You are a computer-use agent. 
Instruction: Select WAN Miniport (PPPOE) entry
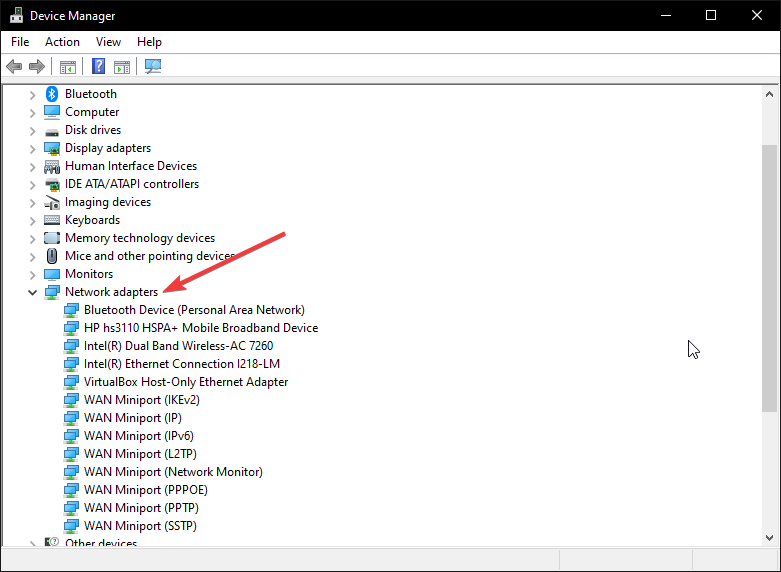click(145, 490)
